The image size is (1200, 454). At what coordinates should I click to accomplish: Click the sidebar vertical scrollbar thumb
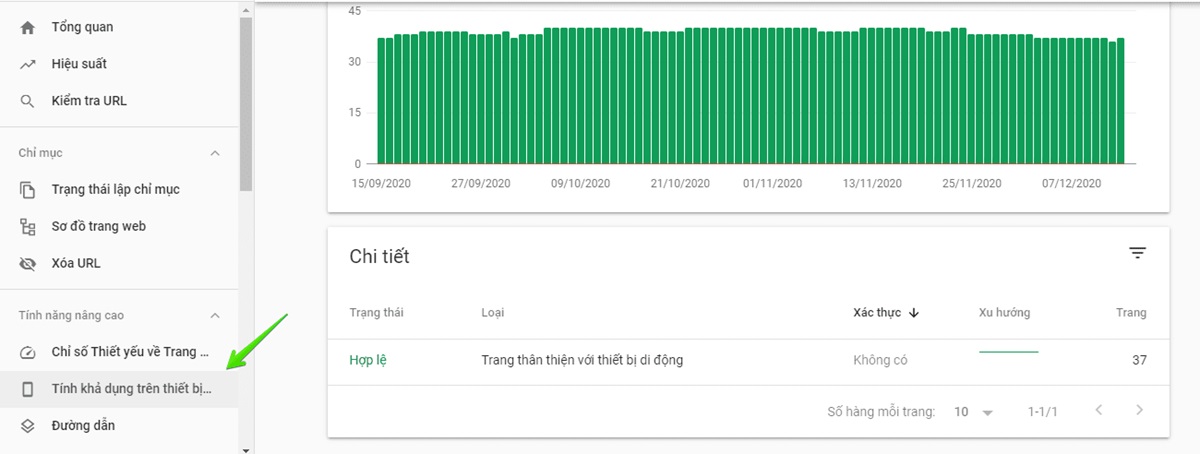point(246,104)
